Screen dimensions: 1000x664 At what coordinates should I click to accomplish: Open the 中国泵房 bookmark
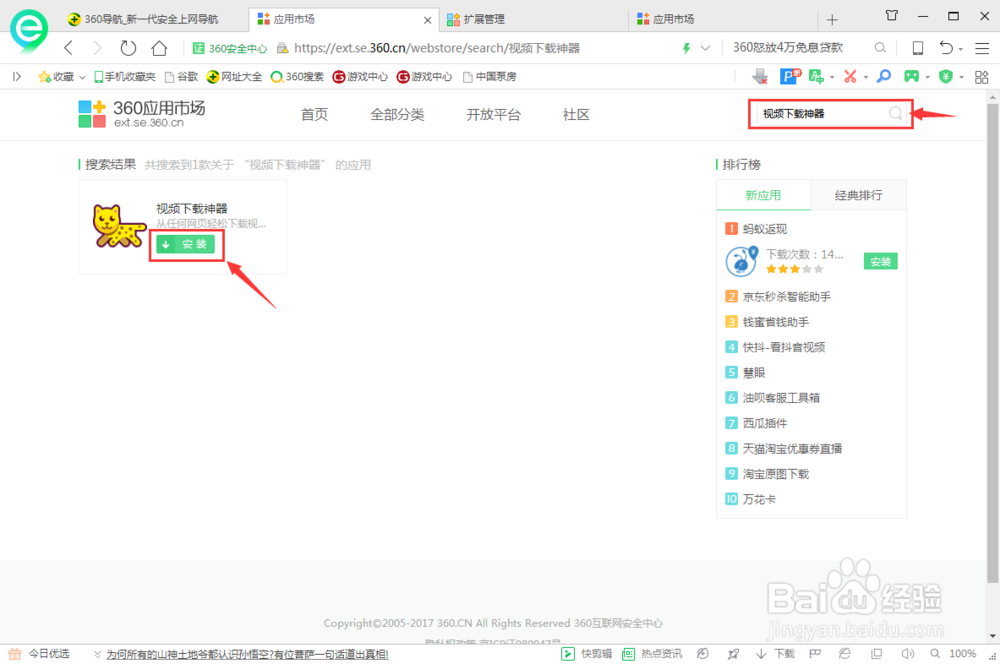490,77
